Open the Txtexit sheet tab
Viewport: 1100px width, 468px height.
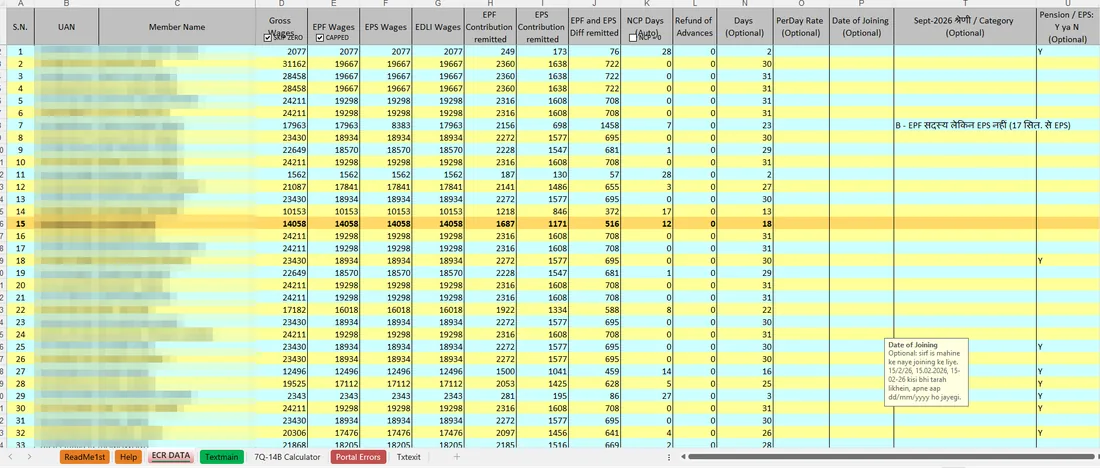click(408, 457)
